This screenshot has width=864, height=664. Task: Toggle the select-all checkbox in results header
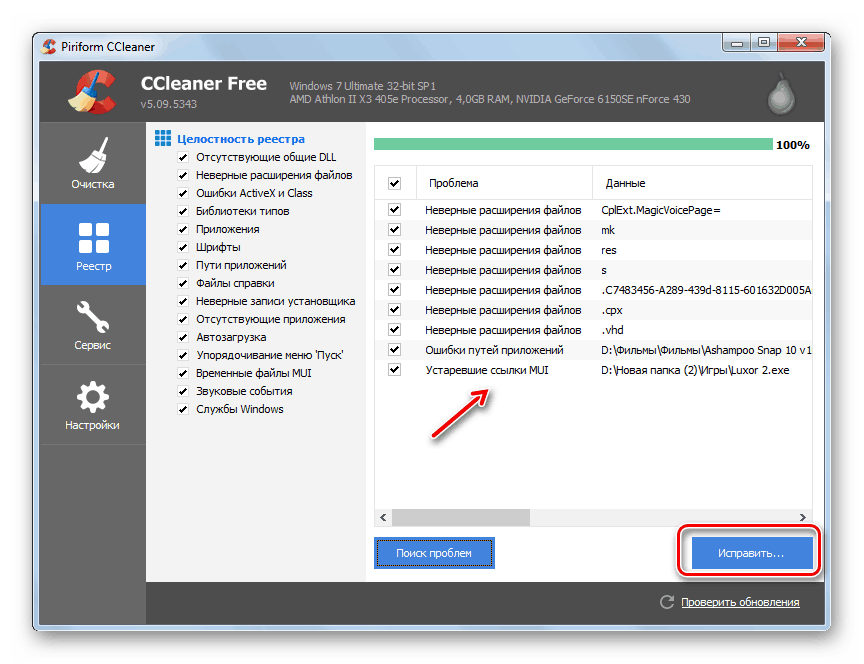click(x=395, y=183)
